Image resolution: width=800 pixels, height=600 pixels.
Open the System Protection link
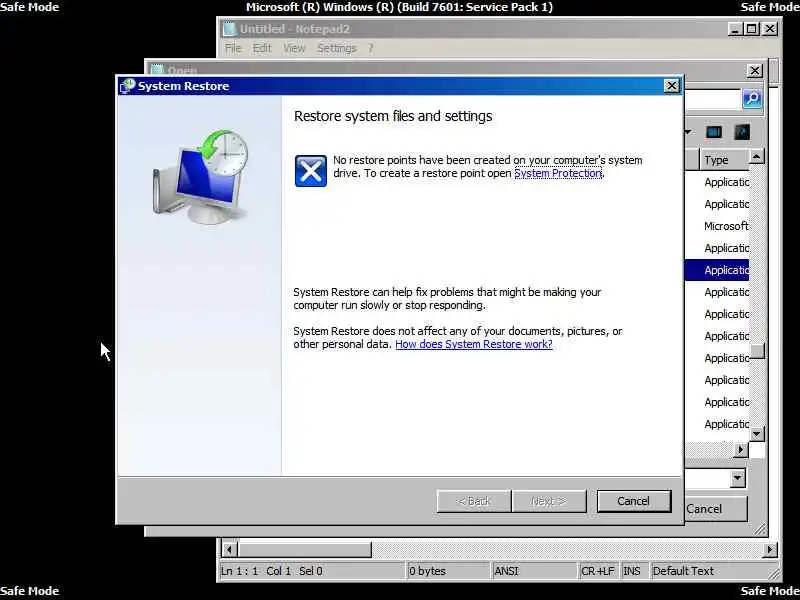[x=558, y=173]
